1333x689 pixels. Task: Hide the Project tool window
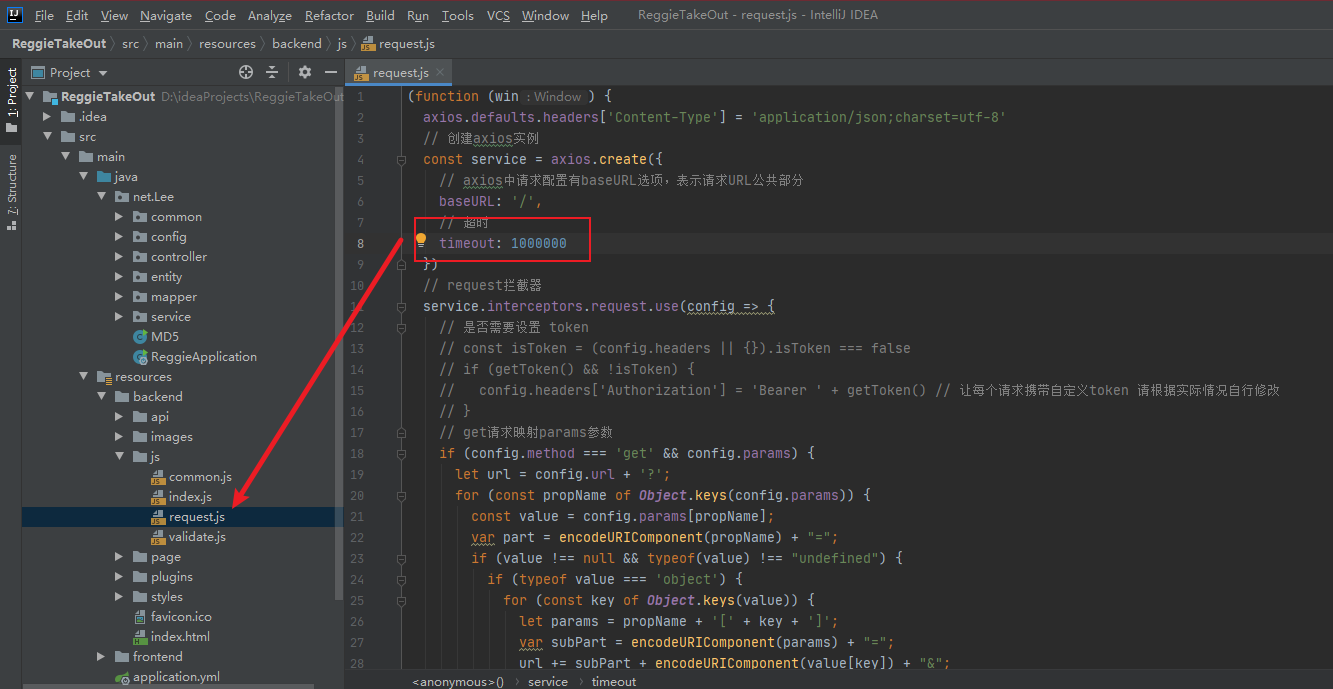click(331, 72)
